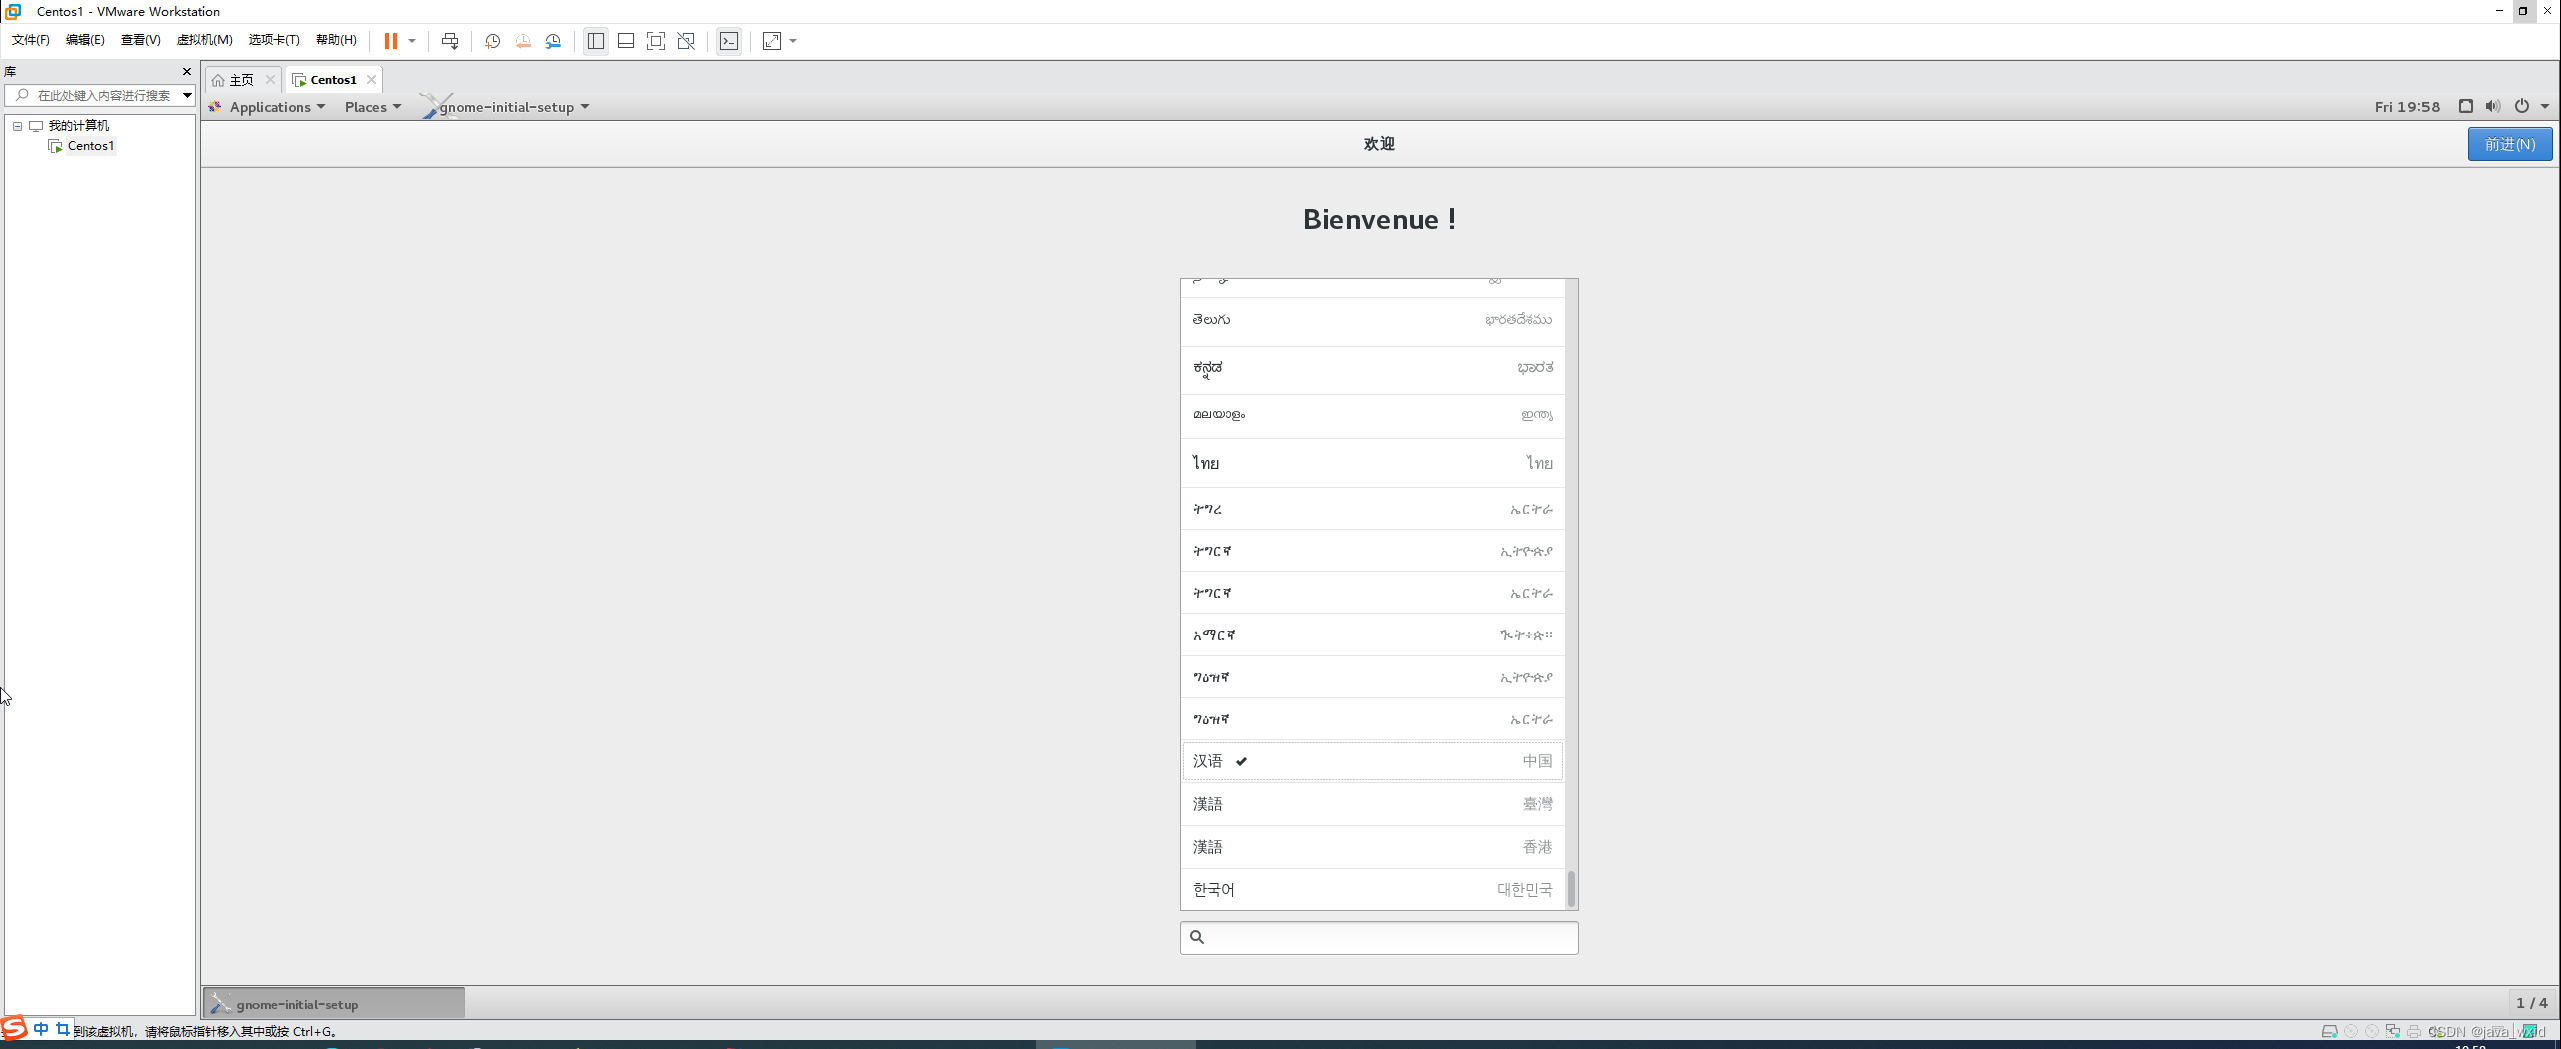Enter full screen mode icon

click(656, 41)
